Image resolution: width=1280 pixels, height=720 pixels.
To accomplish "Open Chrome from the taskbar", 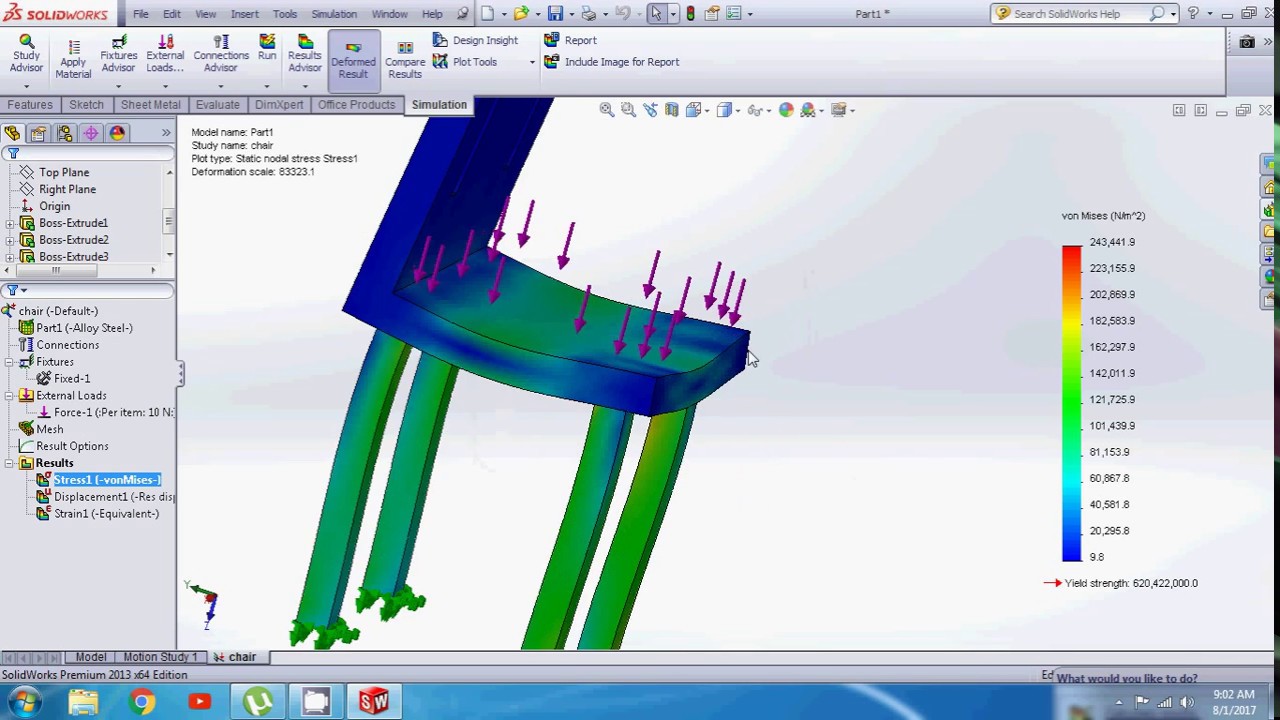I will [141, 702].
